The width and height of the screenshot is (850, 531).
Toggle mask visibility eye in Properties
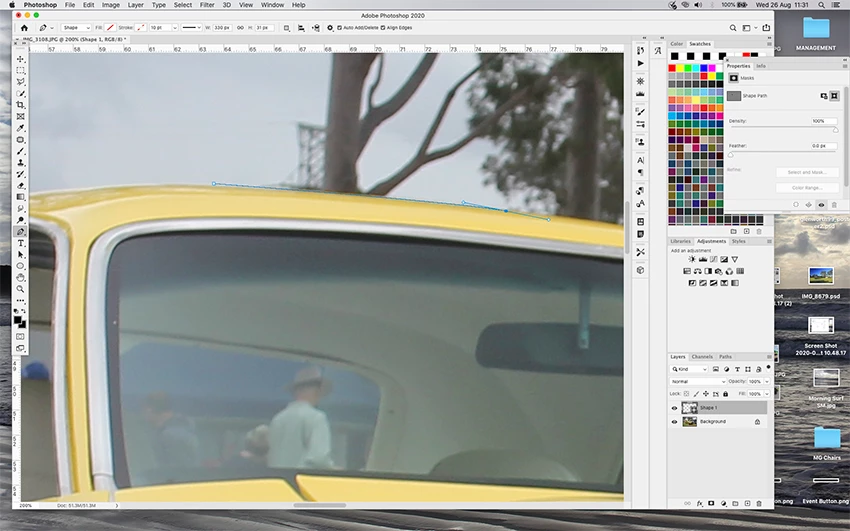[821, 205]
